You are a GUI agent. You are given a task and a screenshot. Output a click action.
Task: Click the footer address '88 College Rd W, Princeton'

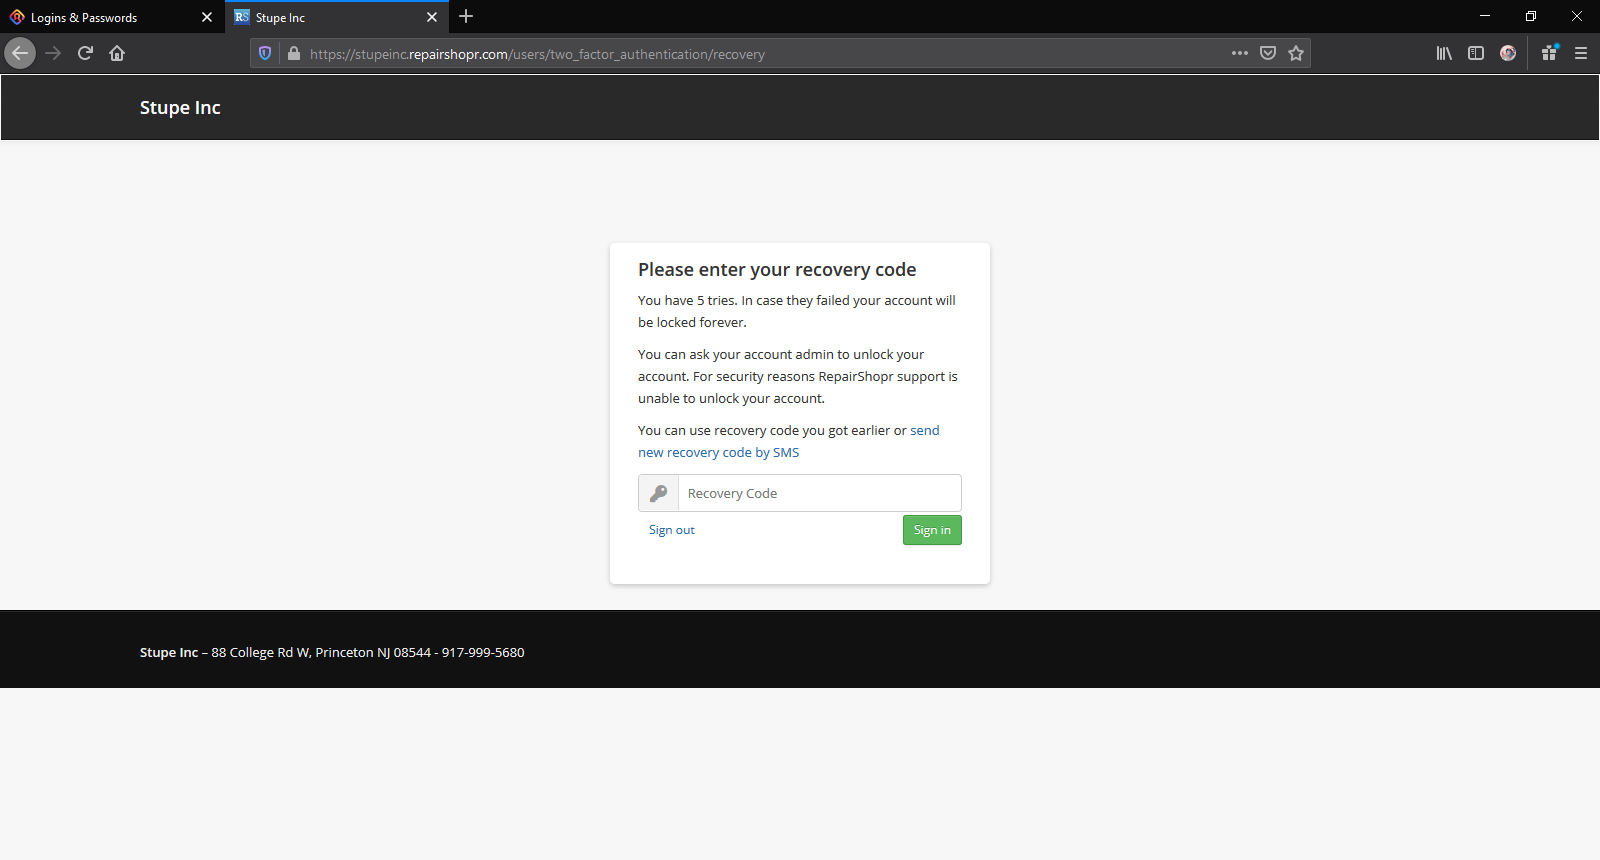click(x=292, y=652)
